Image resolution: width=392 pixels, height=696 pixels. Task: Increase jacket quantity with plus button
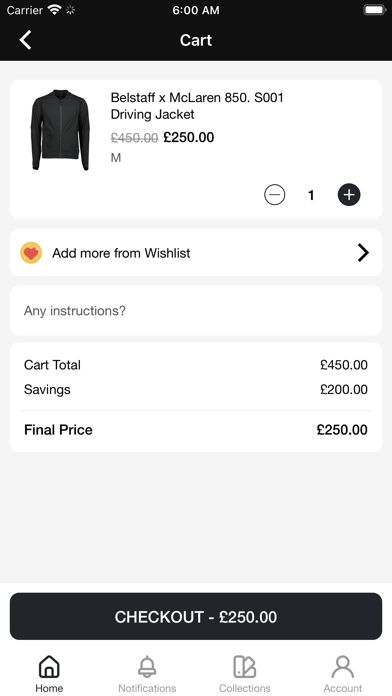tap(349, 195)
